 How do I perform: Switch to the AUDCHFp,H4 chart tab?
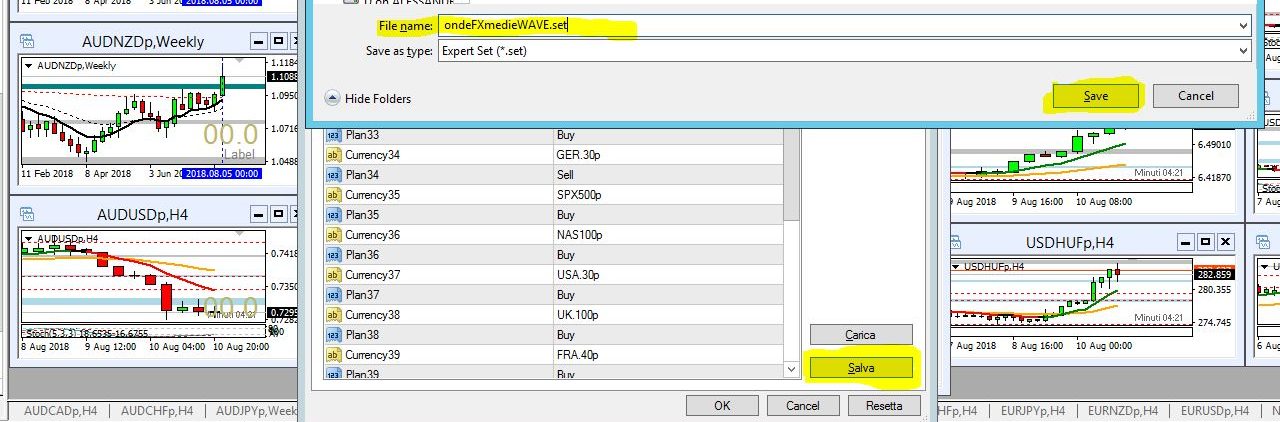pos(158,411)
